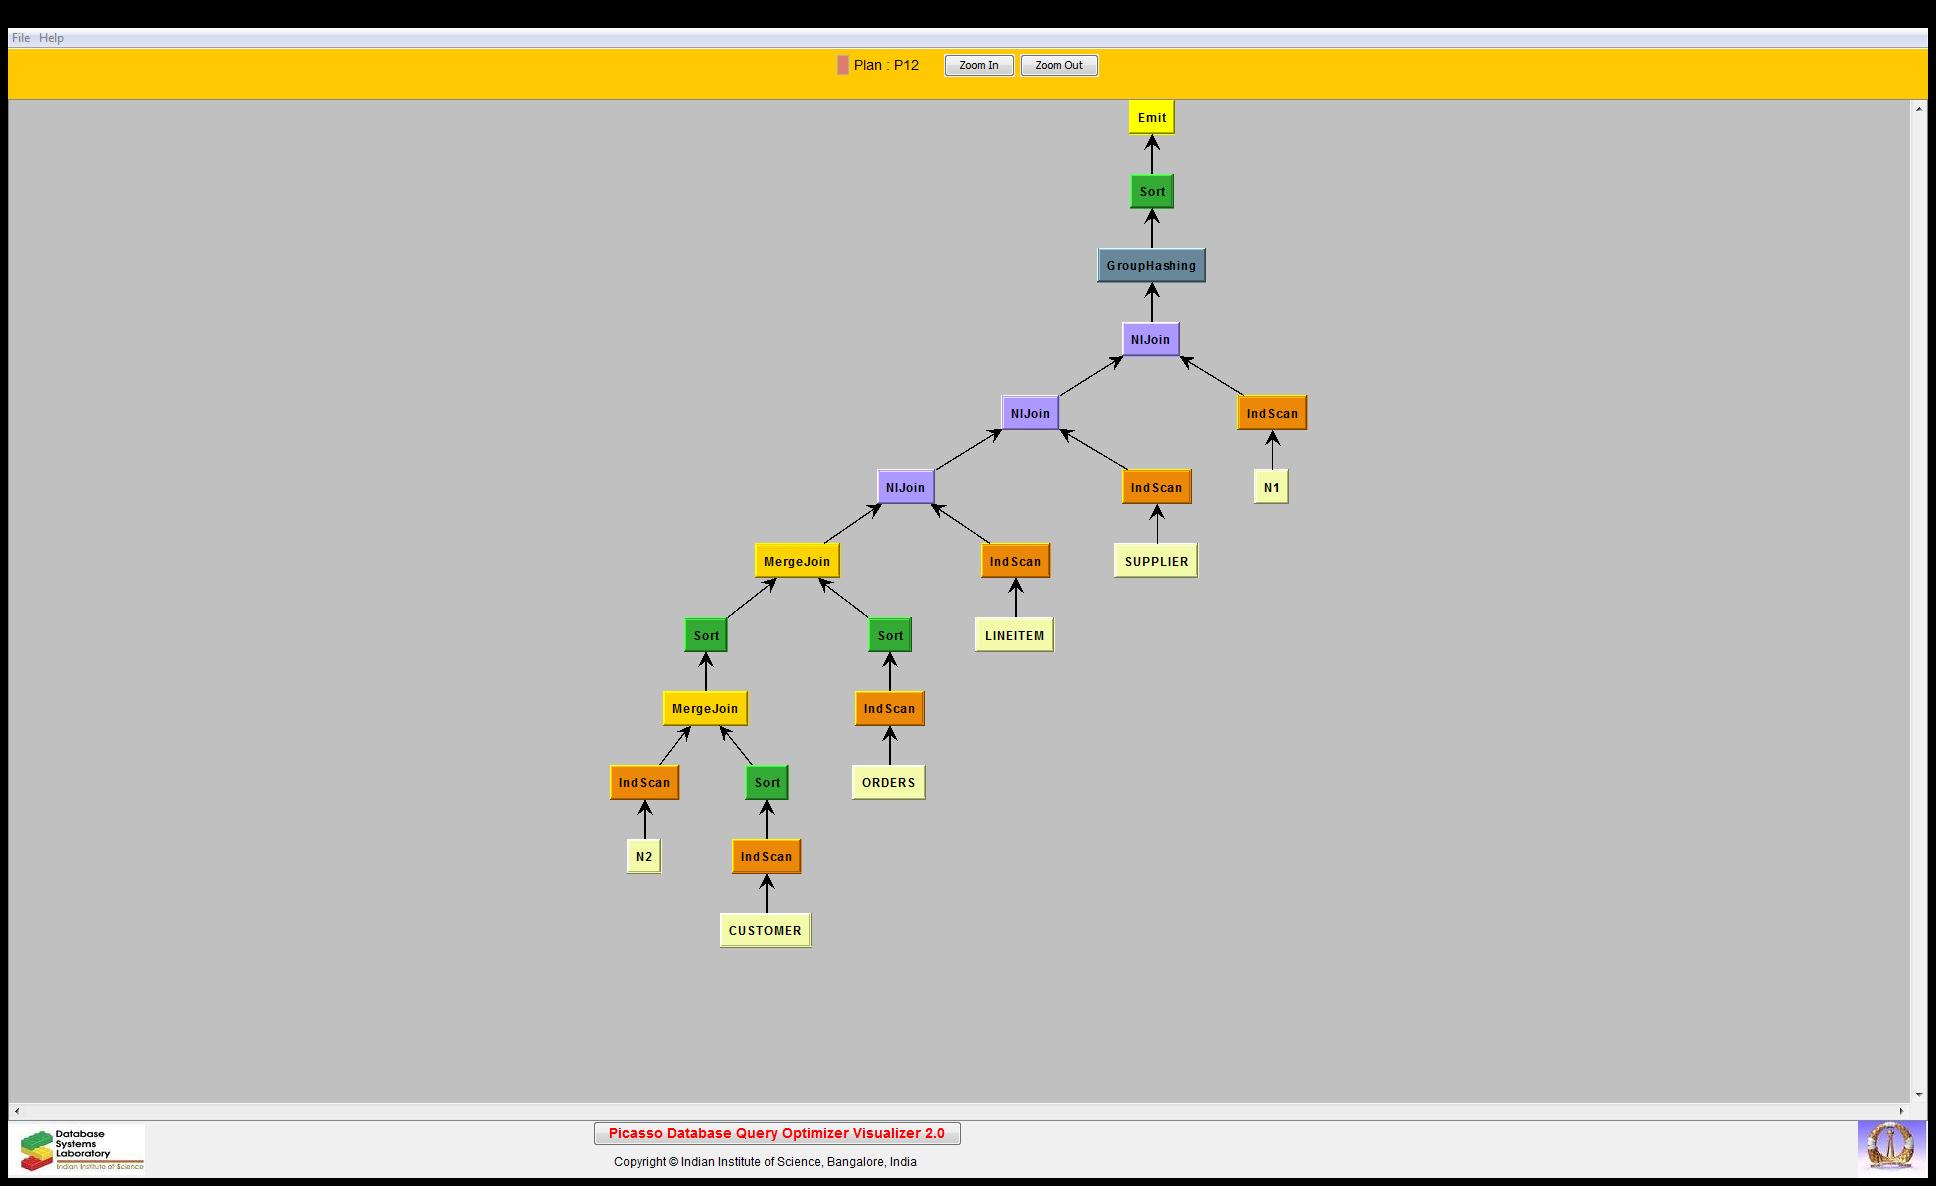Click the Picasso Database Query Optimizer Visualizer label
Screen dimensions: 1936x1186
pyautogui.click(x=776, y=1134)
